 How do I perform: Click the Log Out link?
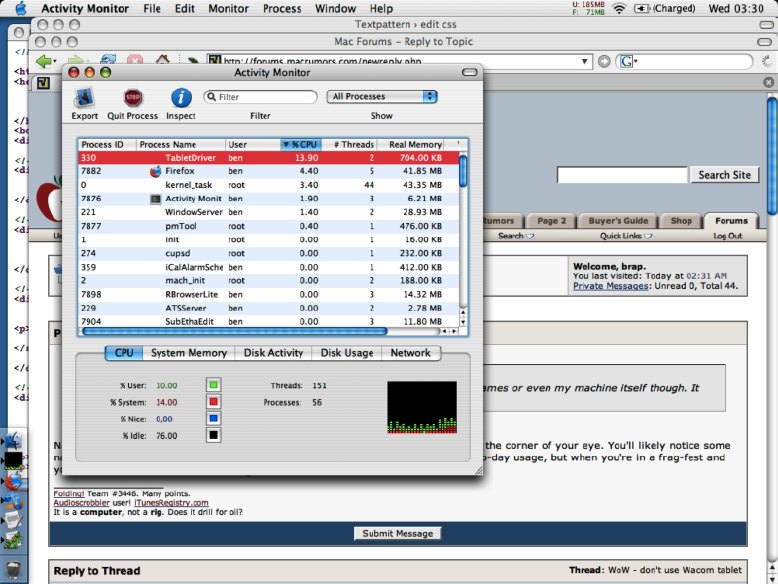tap(727, 236)
